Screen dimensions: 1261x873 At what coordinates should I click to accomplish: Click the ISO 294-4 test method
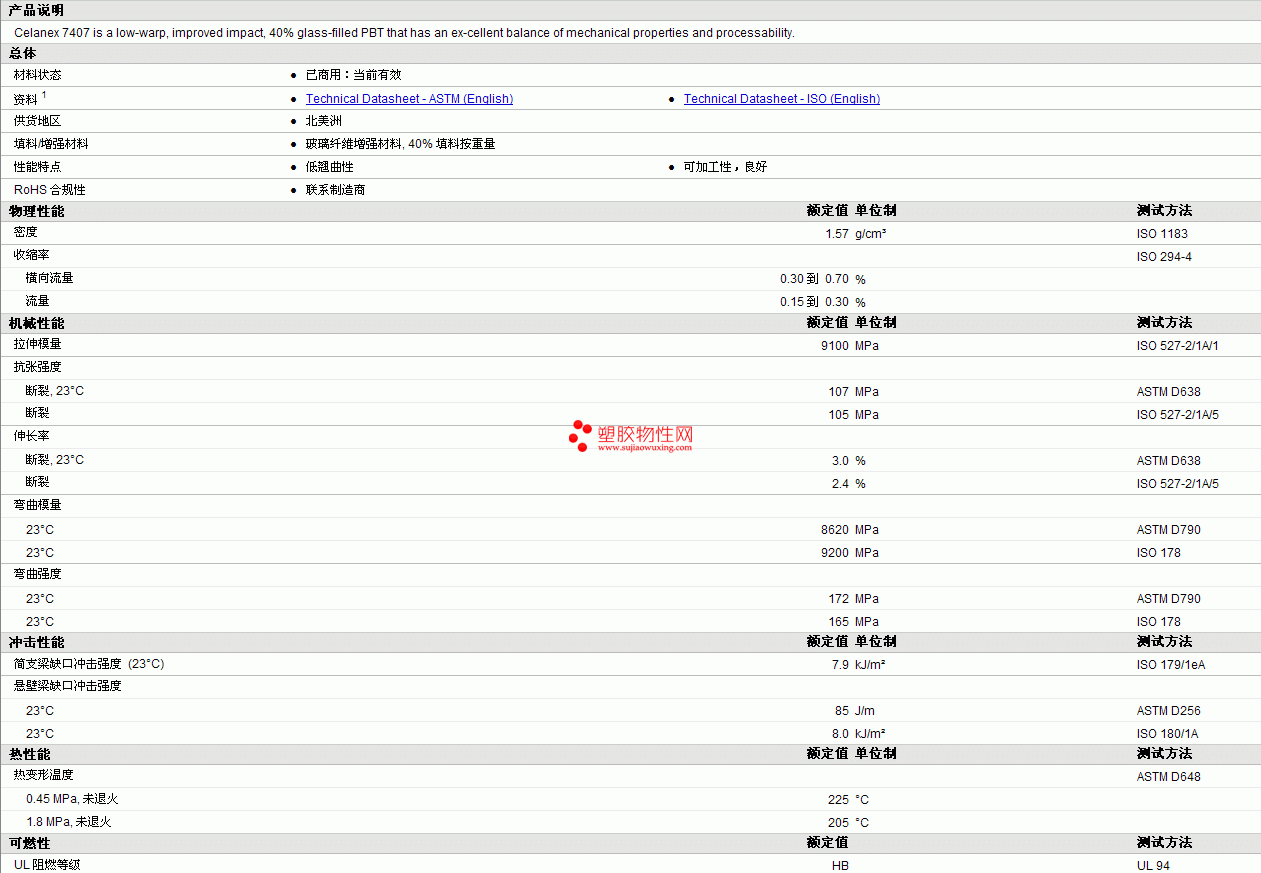(x=1164, y=257)
